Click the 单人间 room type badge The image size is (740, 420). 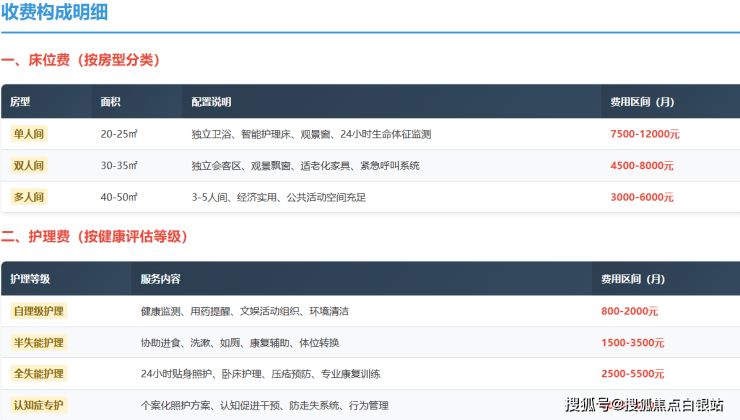pyautogui.click(x=28, y=134)
